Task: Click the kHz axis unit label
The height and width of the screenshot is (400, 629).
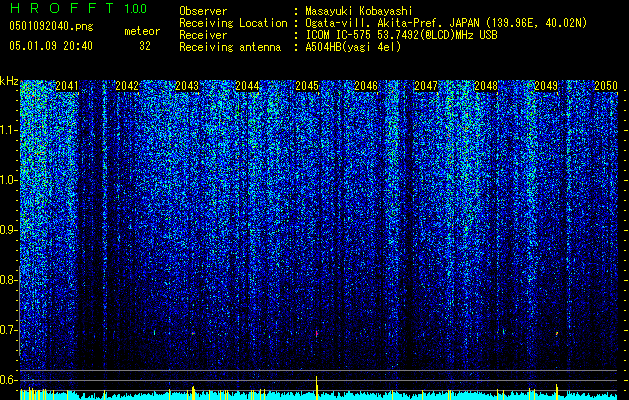Action: point(9,81)
